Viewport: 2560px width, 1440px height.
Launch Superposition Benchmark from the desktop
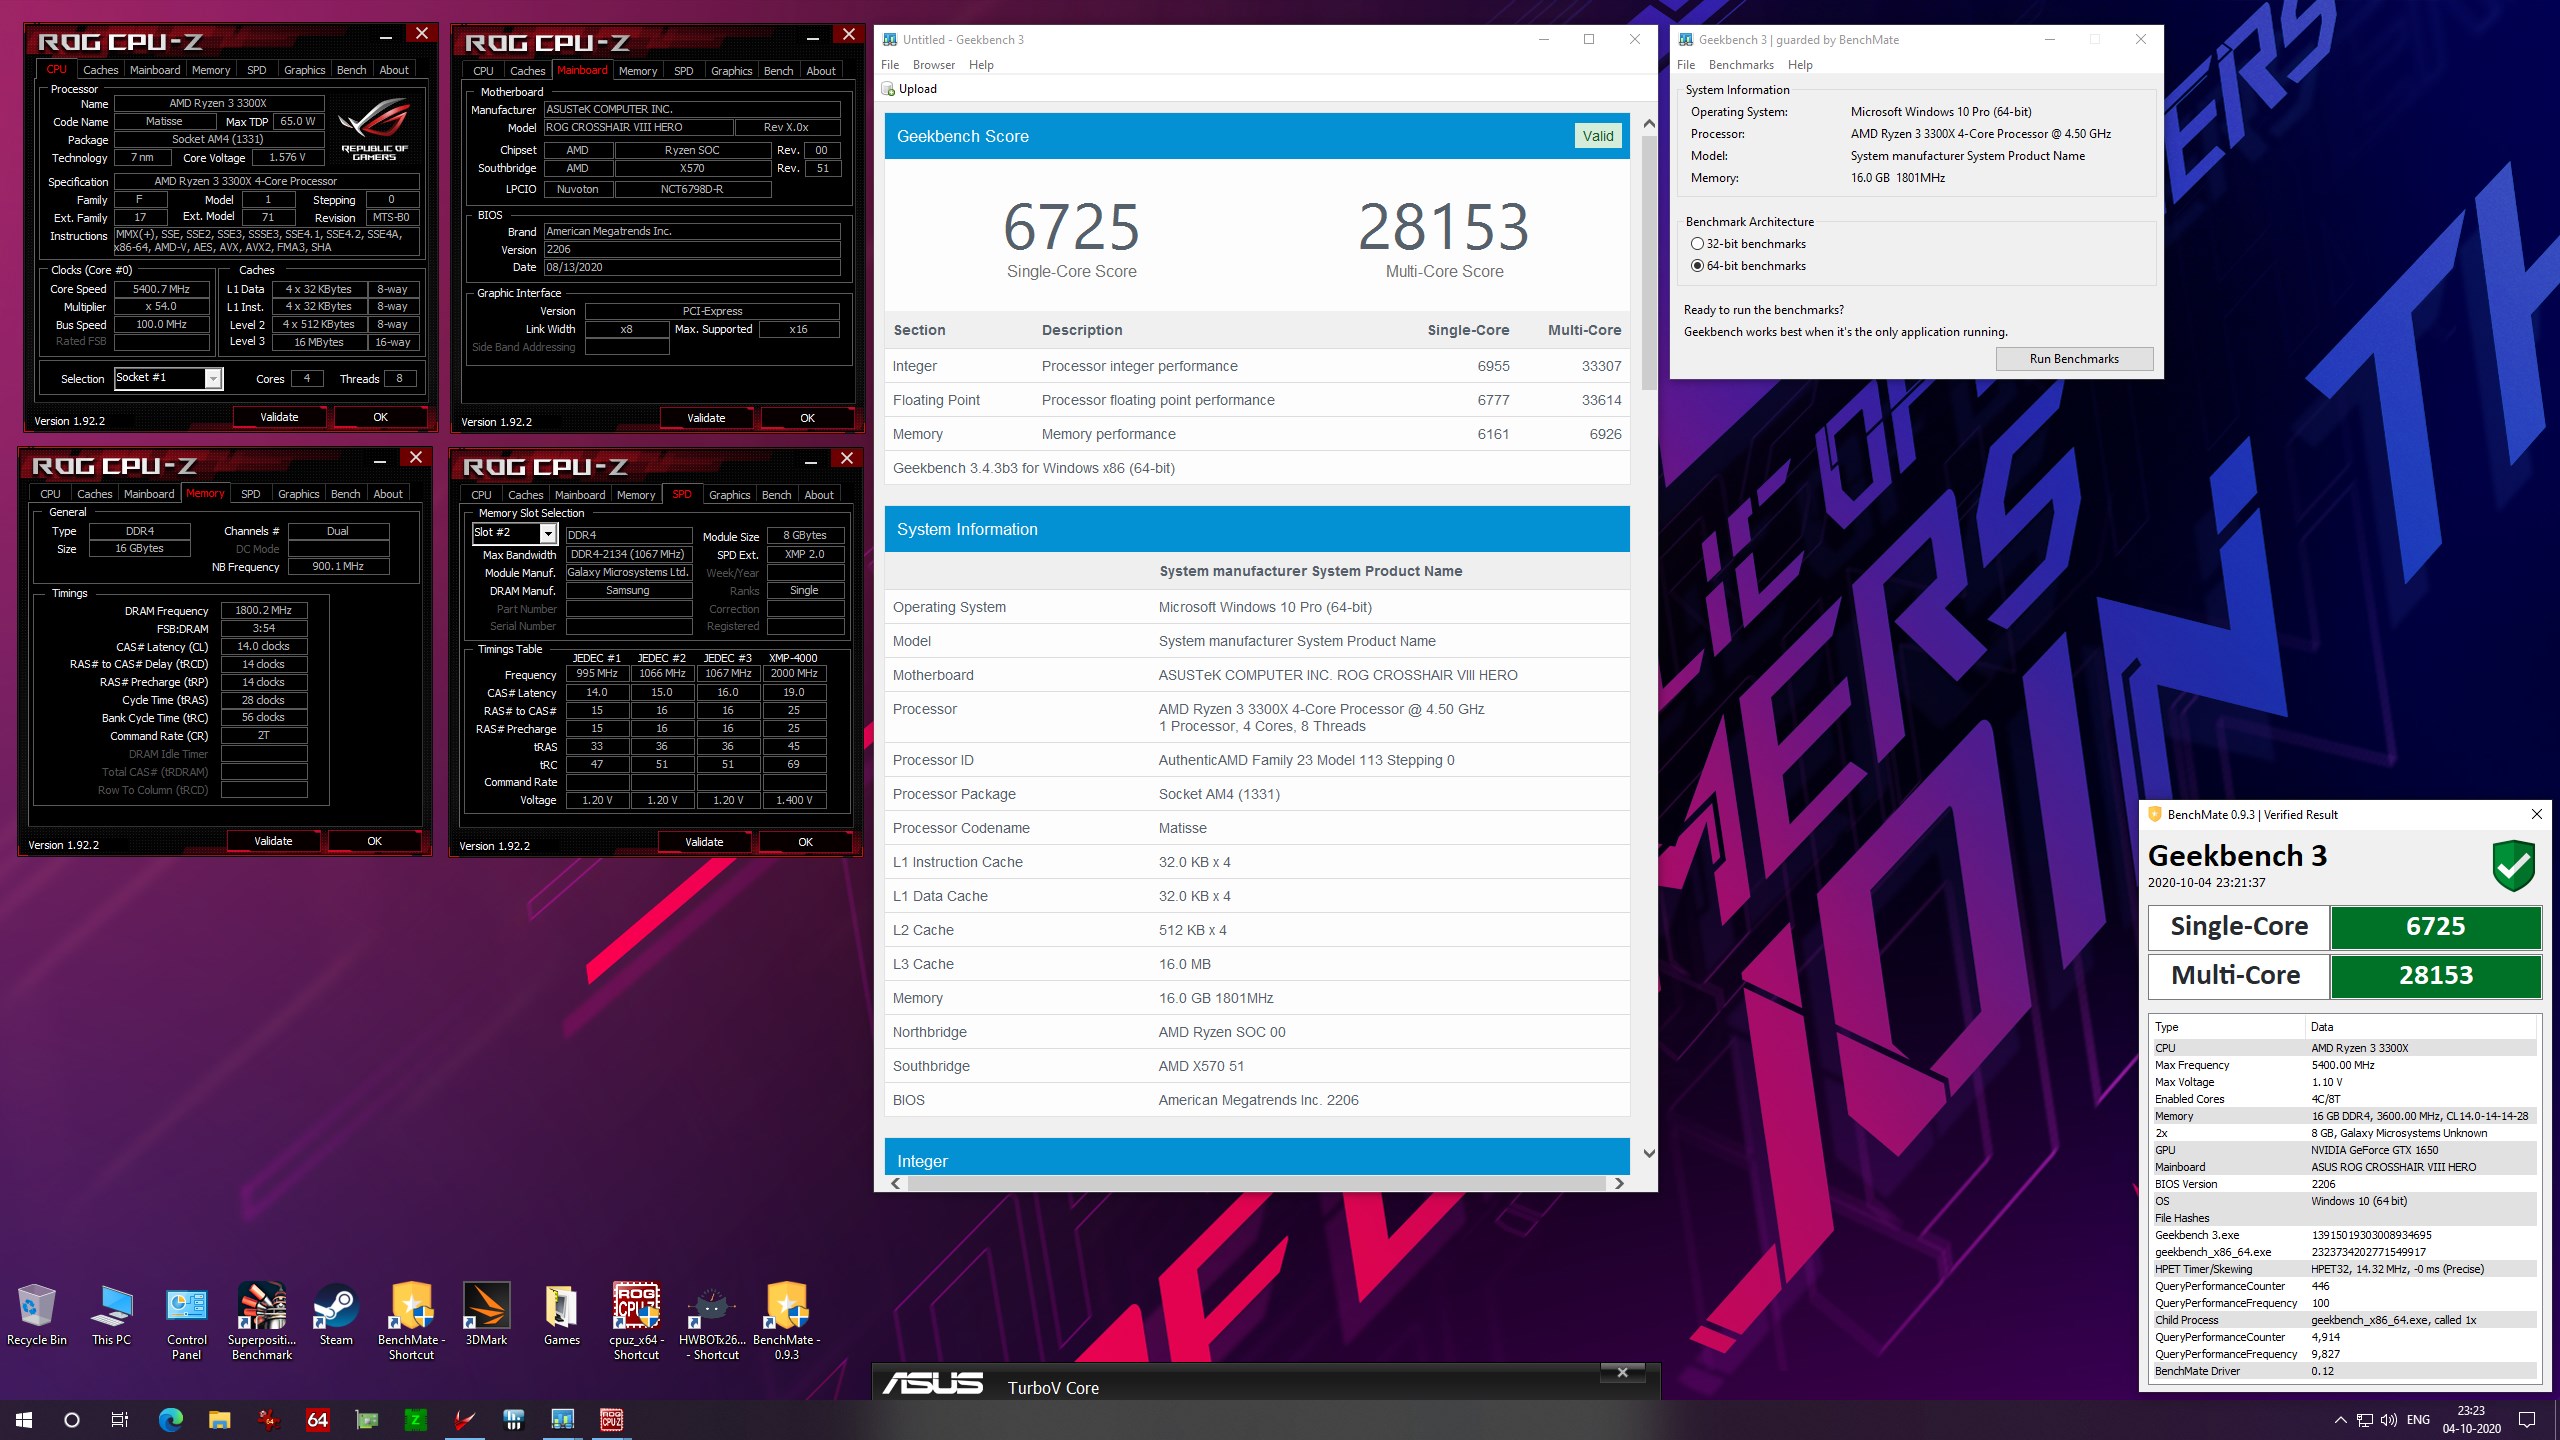(262, 1322)
